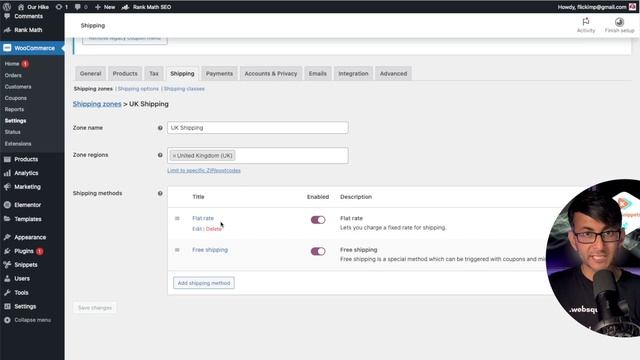The height and width of the screenshot is (360, 640).
Task: Show Zone regions help tooltip icon
Action: point(160,155)
